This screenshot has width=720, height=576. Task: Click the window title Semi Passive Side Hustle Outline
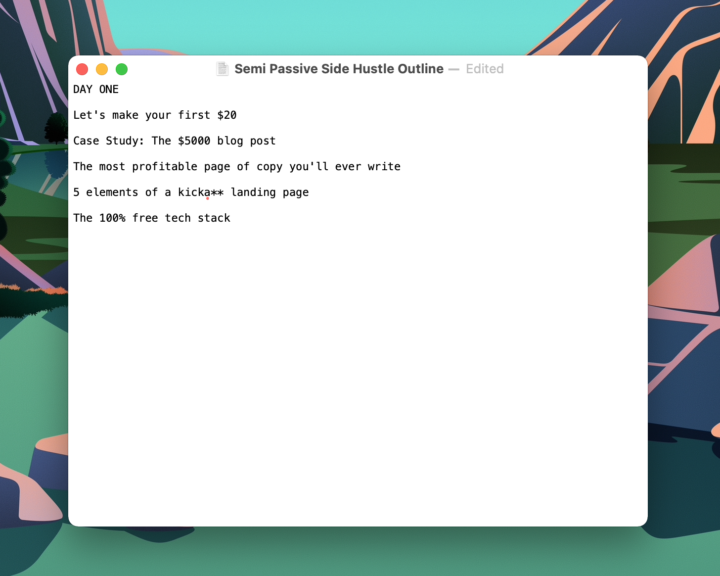(339, 69)
